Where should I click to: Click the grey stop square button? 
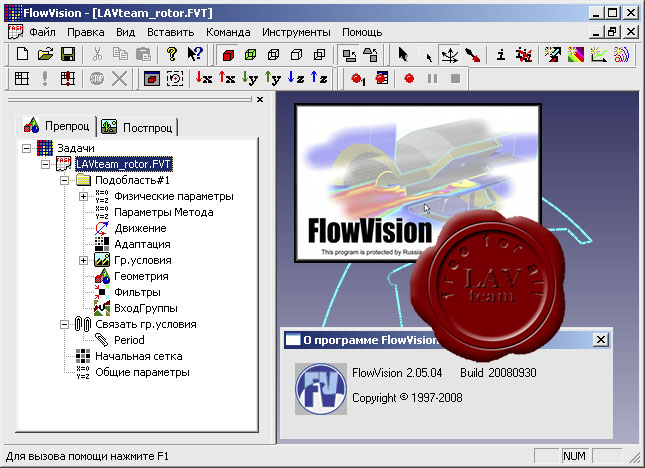[x=455, y=78]
